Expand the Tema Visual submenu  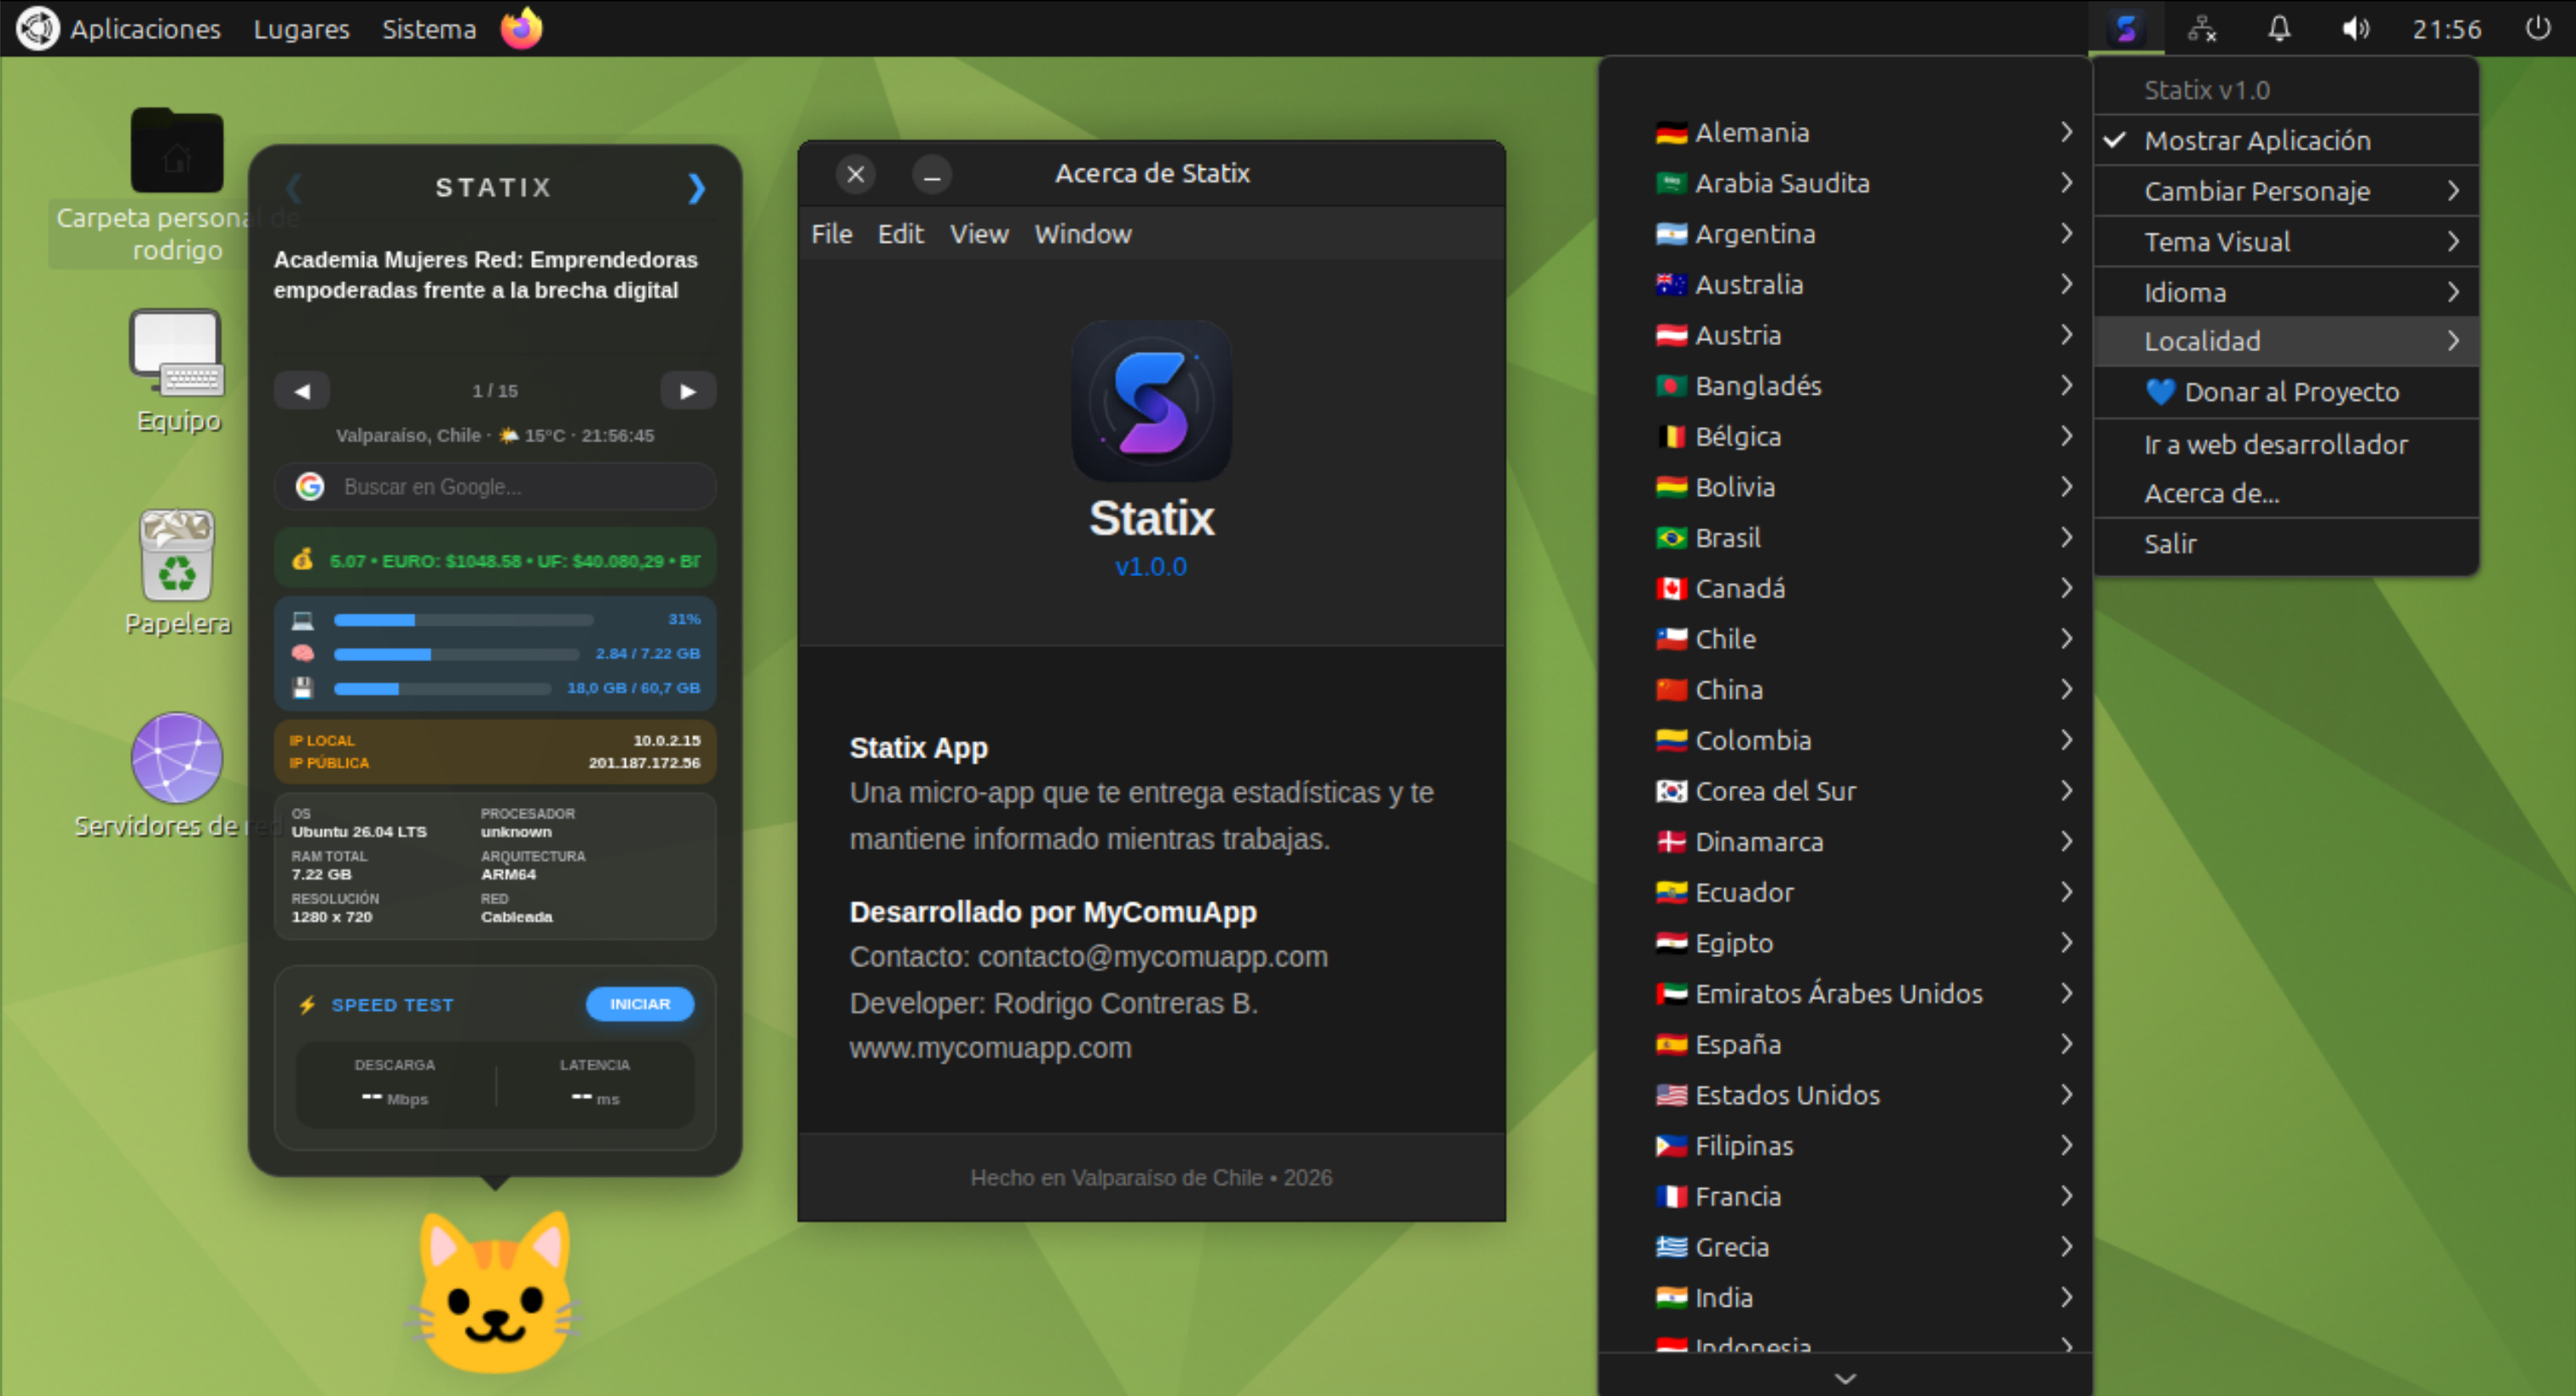[x=2285, y=242]
